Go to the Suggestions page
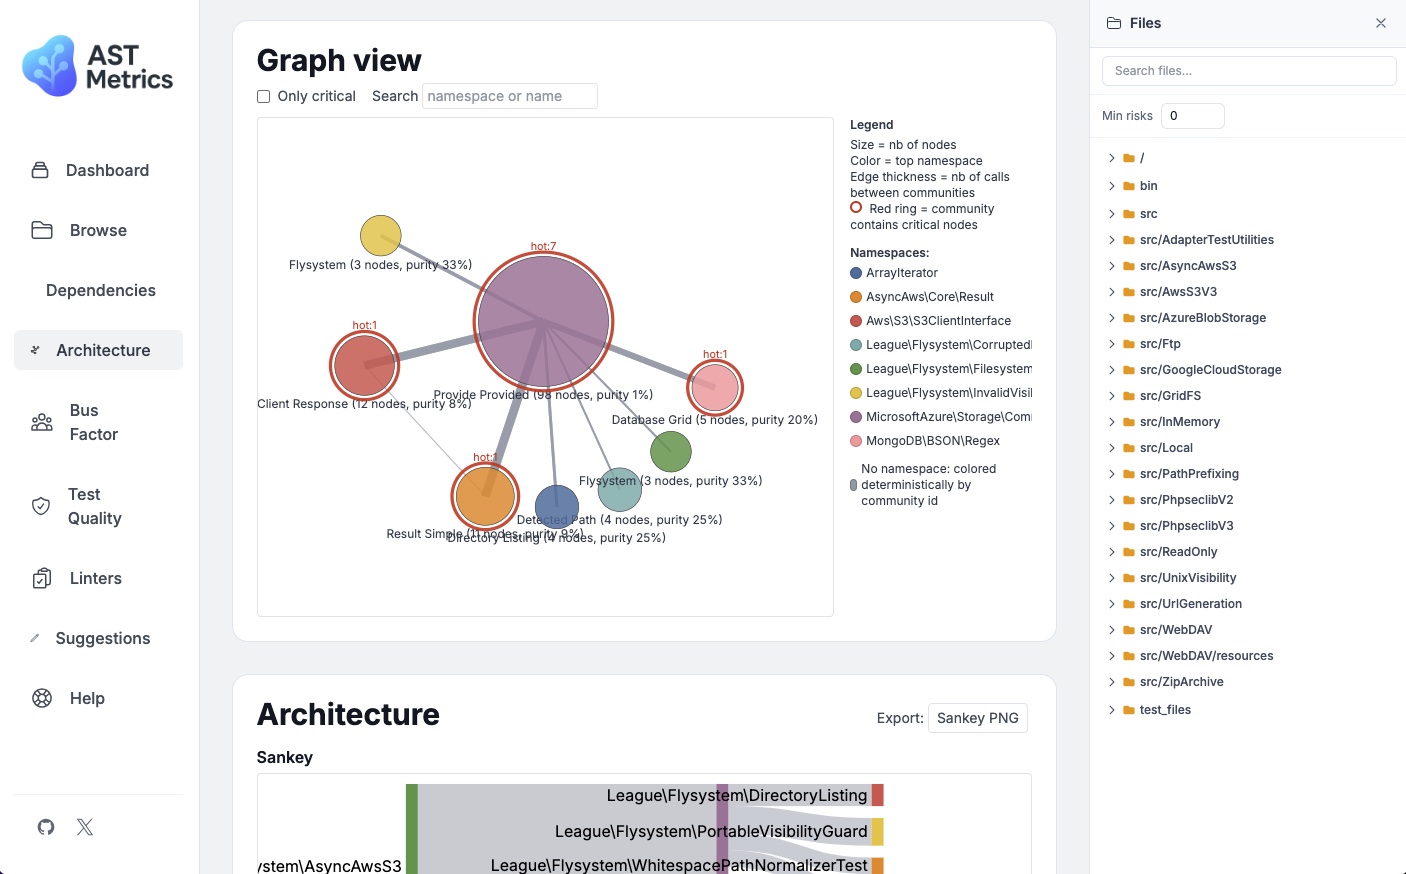Viewport: 1406px width, 874px height. (102, 638)
